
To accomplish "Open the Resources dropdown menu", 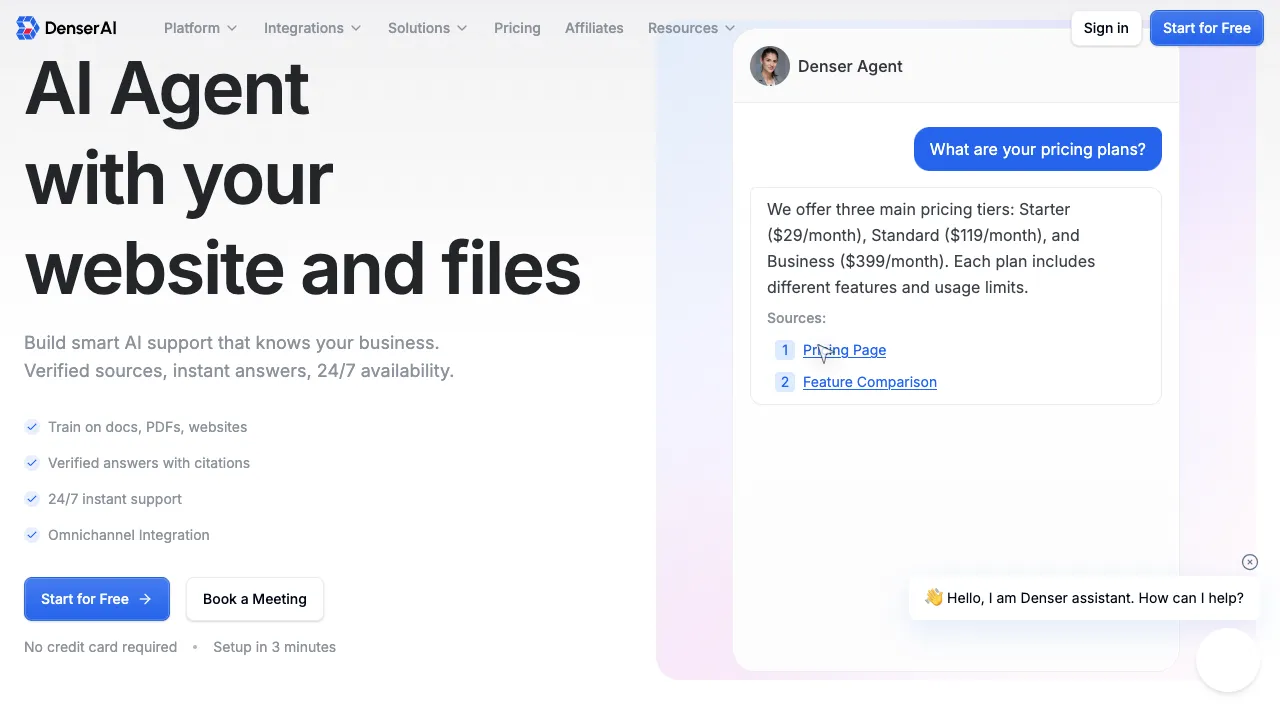I will coord(691,28).
